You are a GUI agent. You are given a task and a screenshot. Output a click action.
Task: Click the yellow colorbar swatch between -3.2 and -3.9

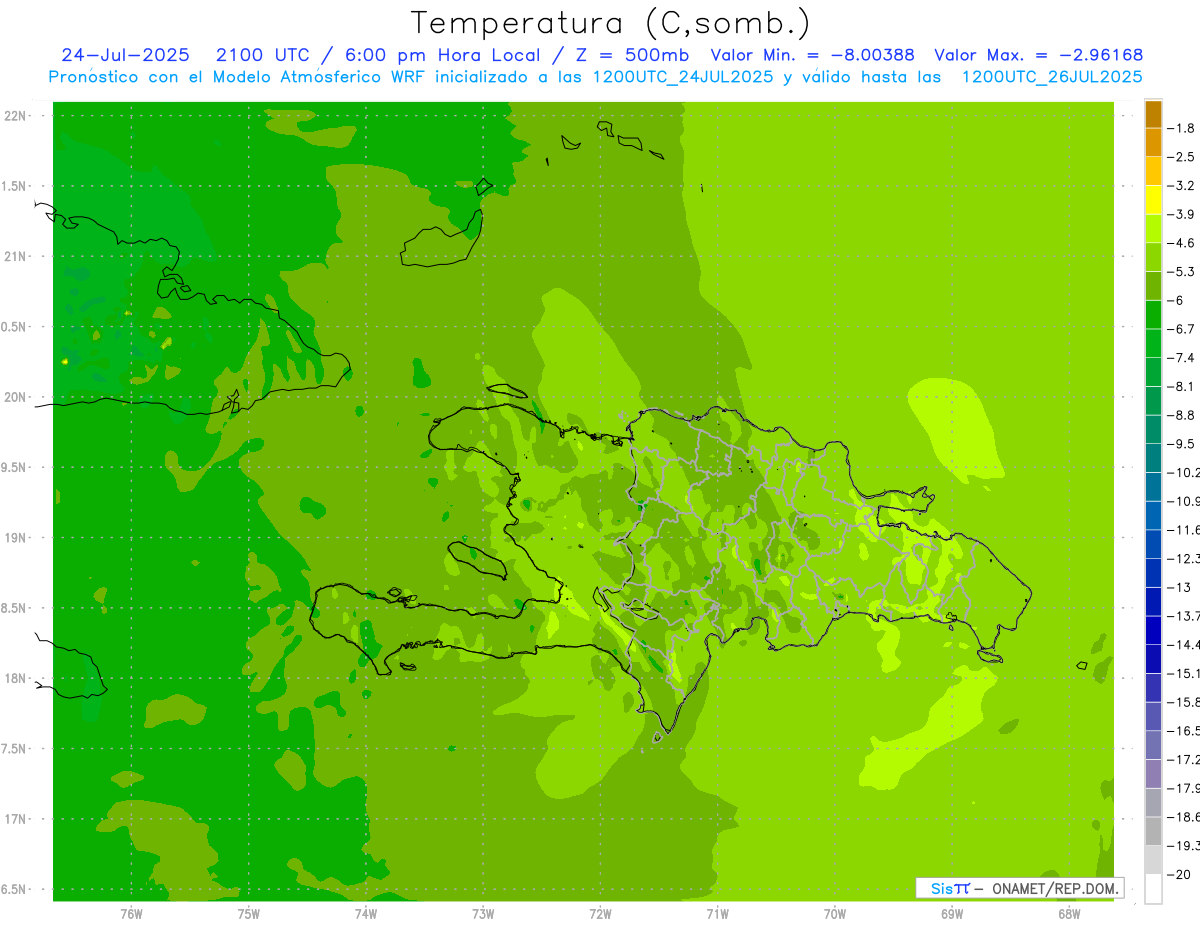(x=1153, y=199)
